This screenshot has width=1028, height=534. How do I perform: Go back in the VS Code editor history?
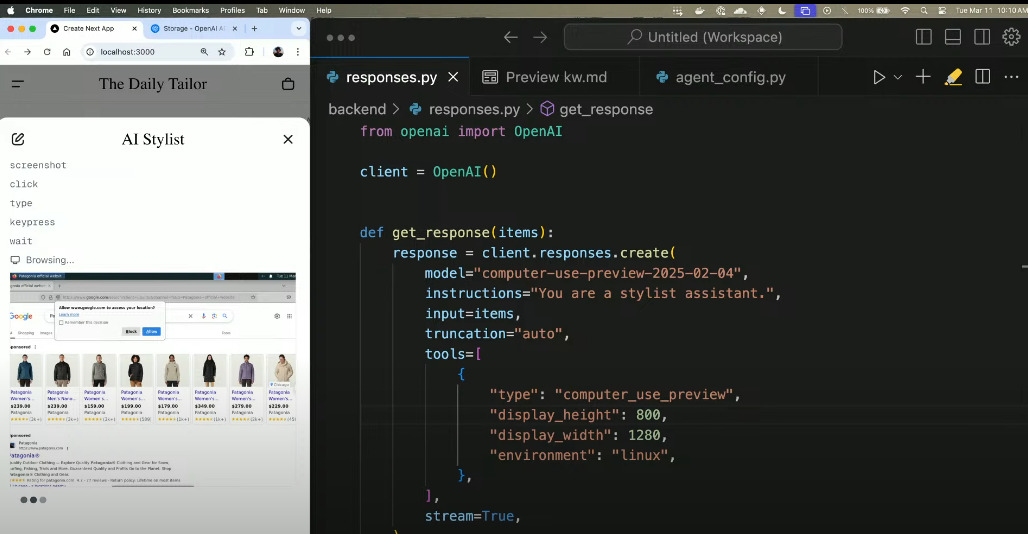point(511,37)
